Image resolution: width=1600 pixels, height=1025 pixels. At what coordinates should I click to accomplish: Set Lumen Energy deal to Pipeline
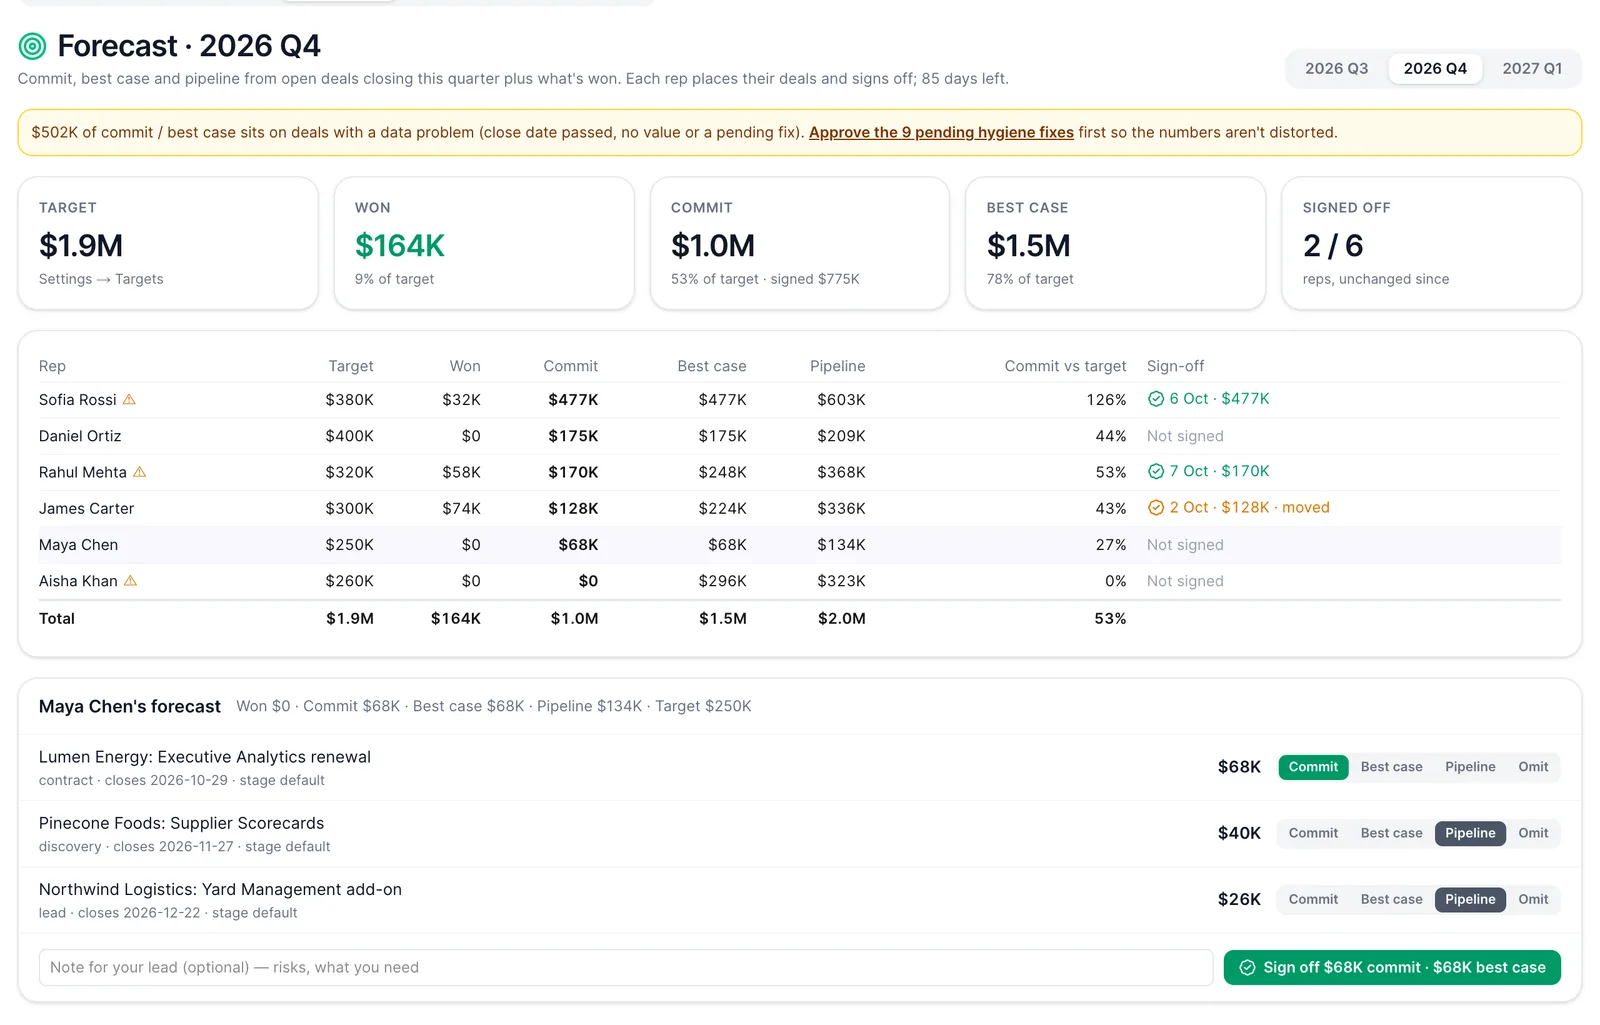click(1470, 767)
